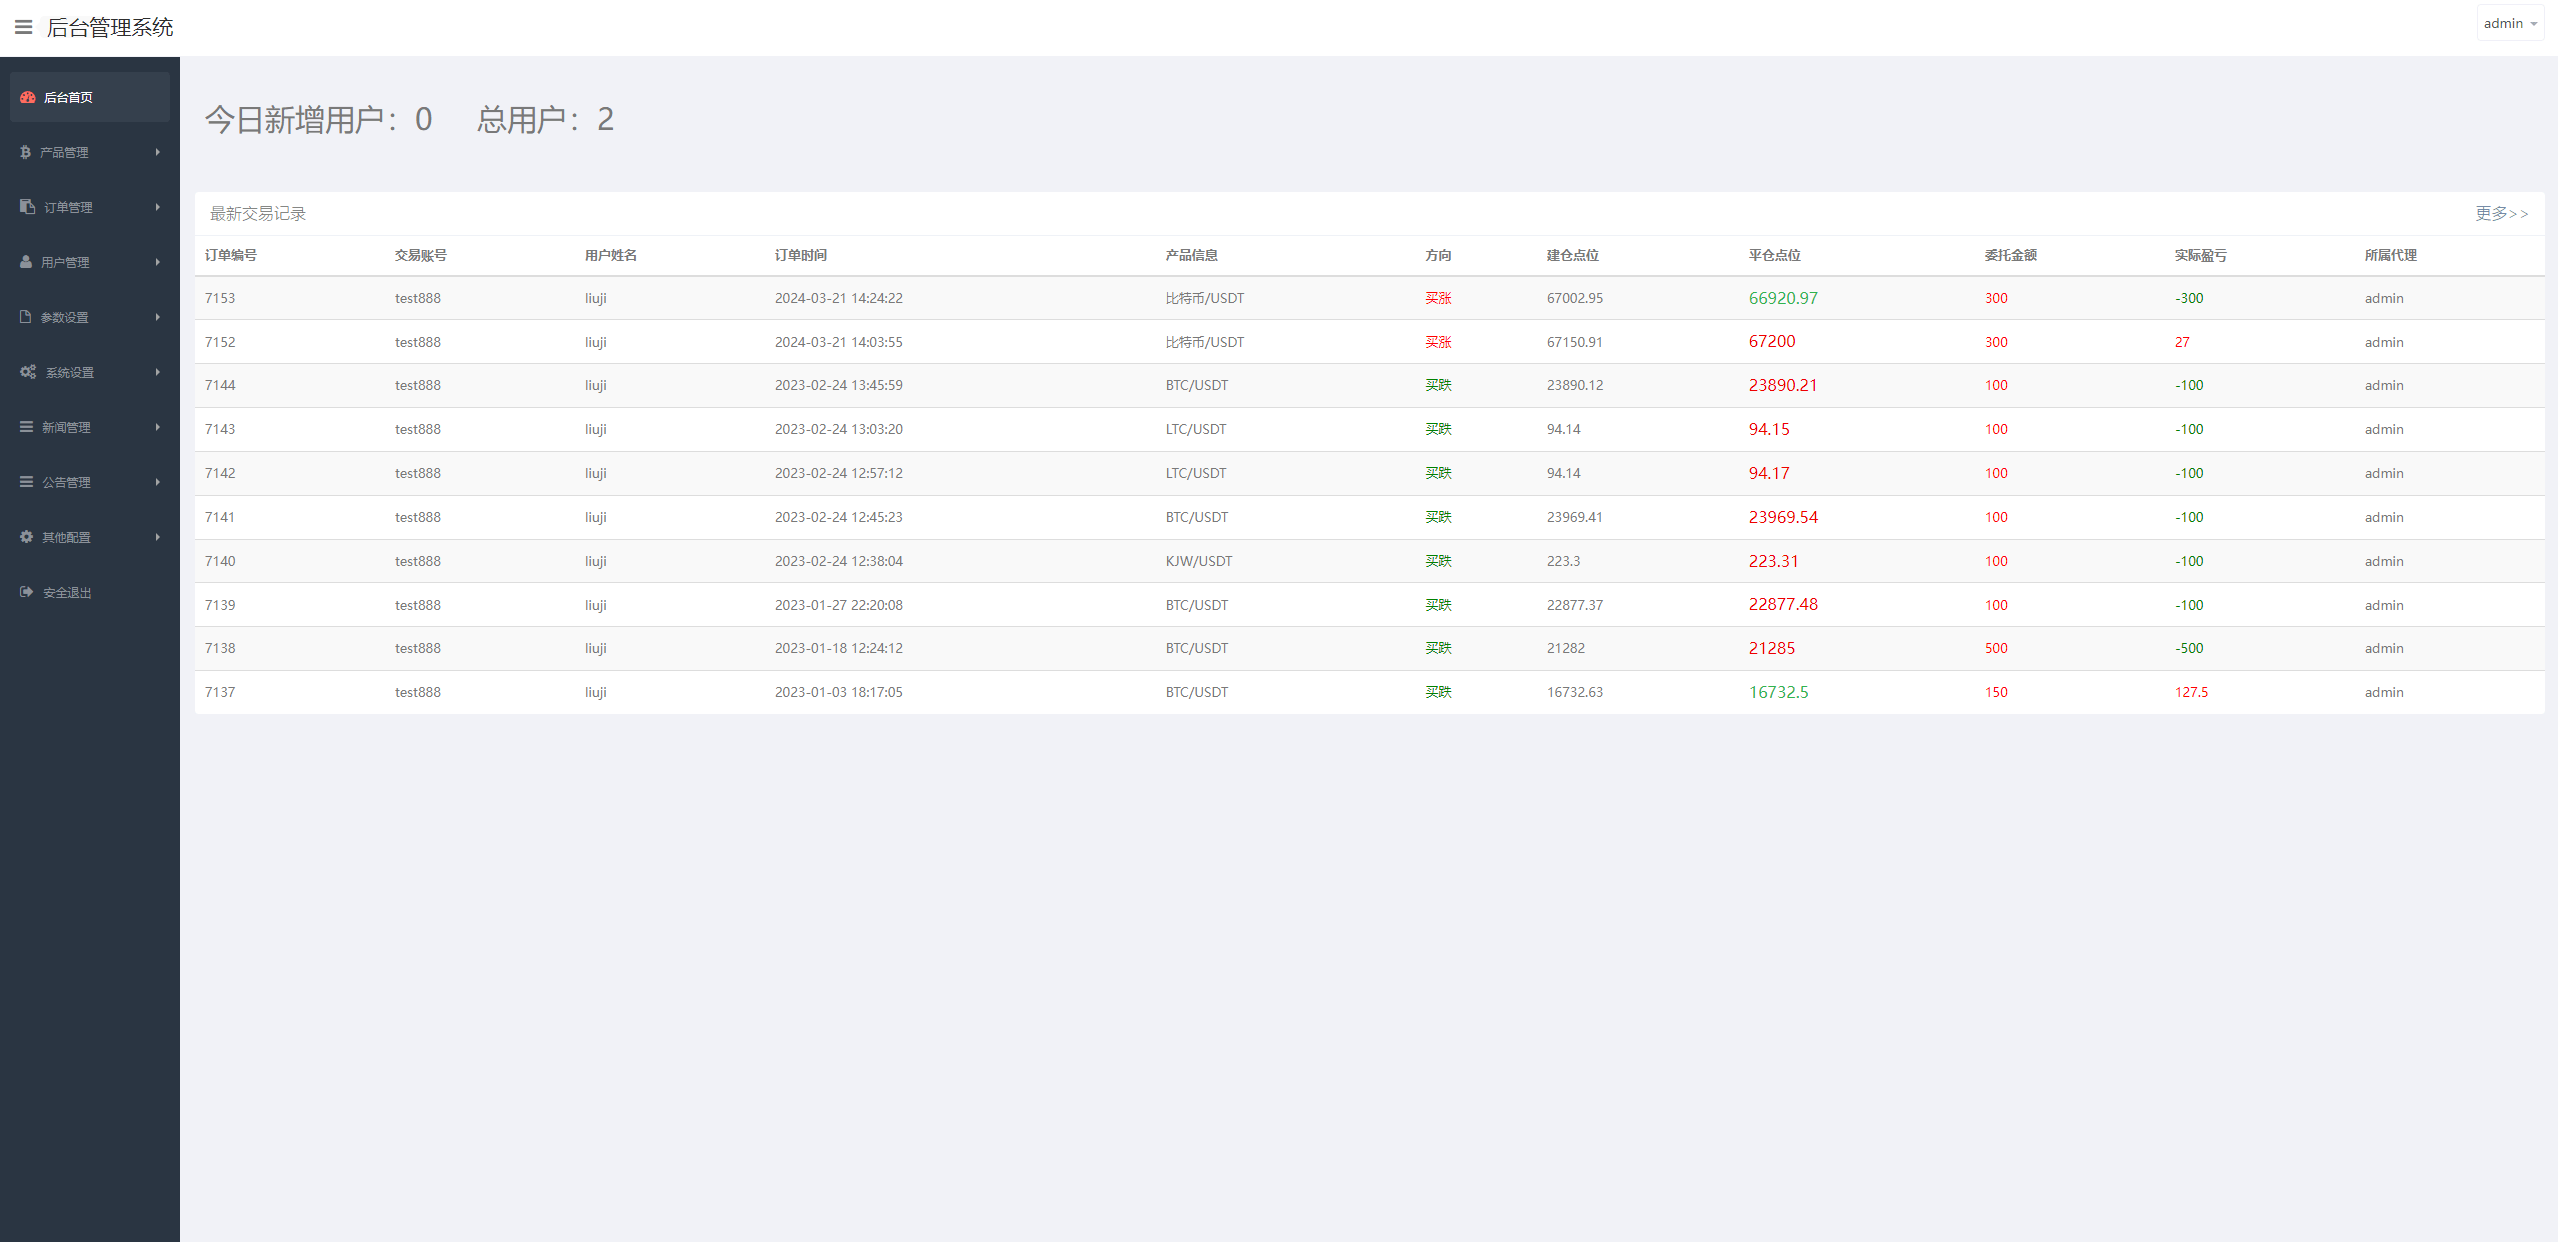Click the user icon for 用户管理
Viewport: 2558px width, 1242px height.
tap(26, 262)
